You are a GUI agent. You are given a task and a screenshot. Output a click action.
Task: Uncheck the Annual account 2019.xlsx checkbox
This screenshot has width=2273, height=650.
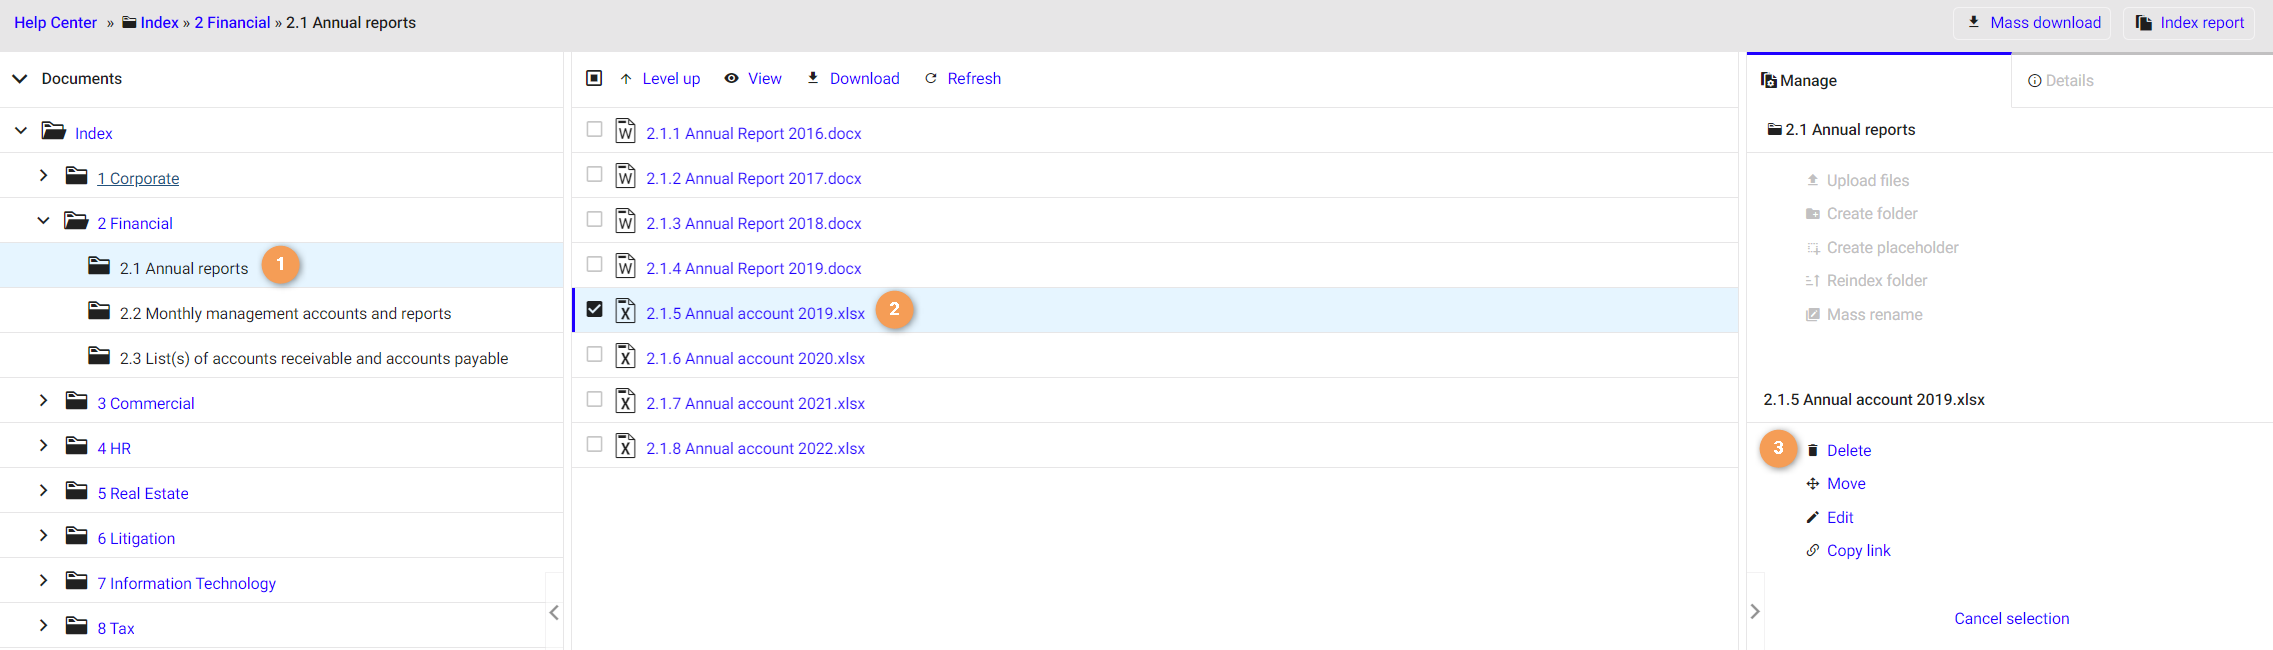coord(594,310)
